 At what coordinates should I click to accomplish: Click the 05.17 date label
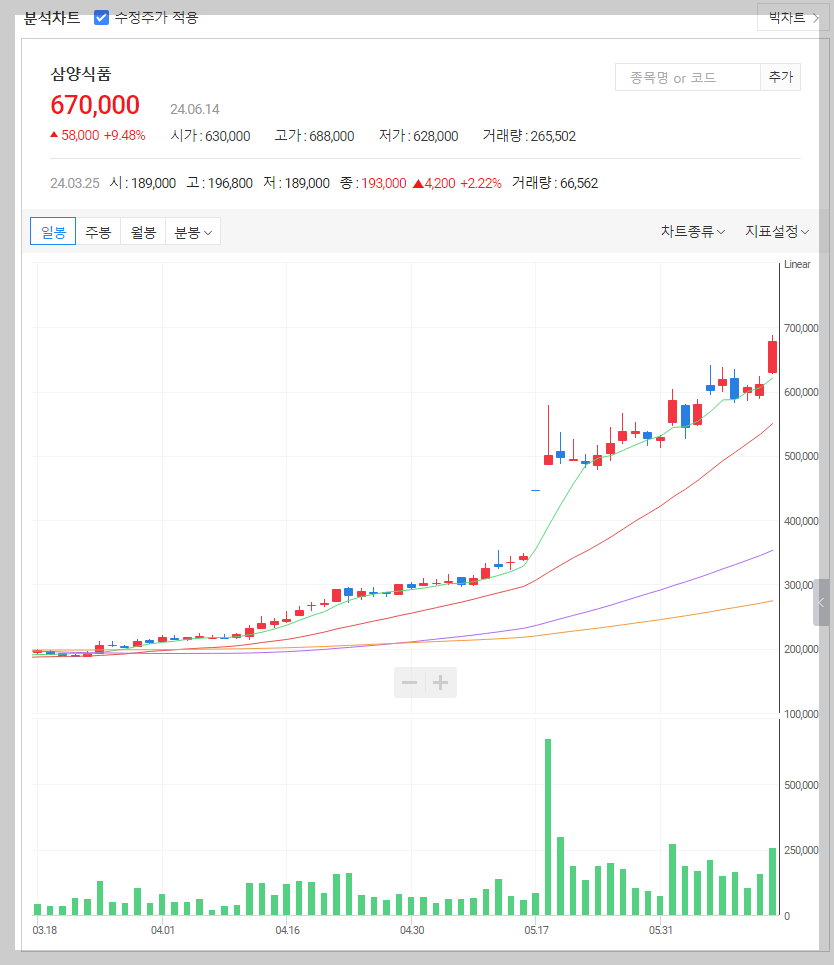pyautogui.click(x=536, y=930)
